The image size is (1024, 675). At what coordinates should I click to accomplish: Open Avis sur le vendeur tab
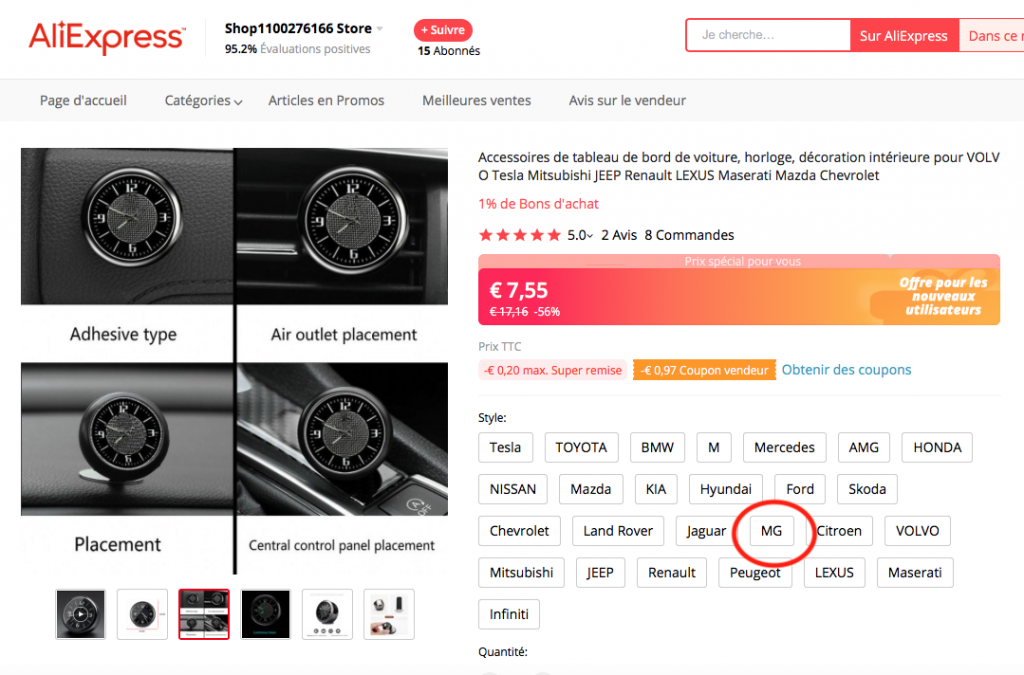pyautogui.click(x=627, y=101)
